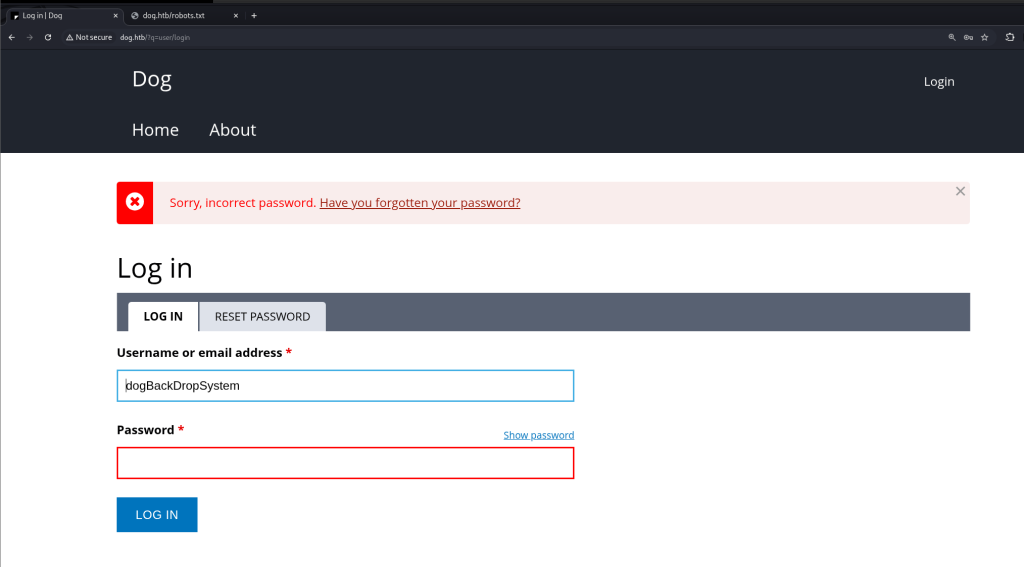This screenshot has height=567, width=1024.
Task: Go to Home in the navigation
Action: coord(155,130)
